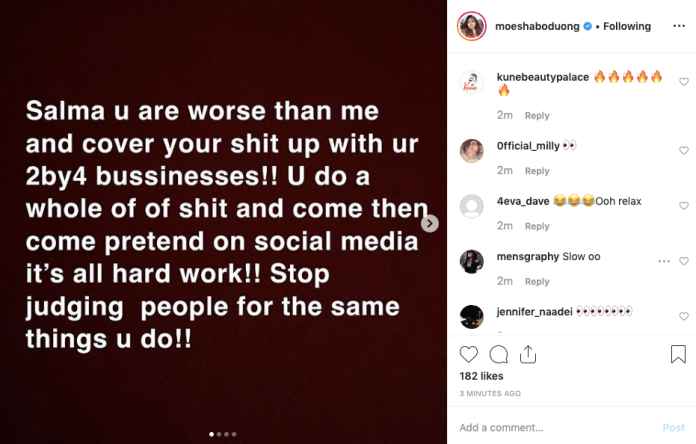
Task: Like the 4eva_dave comment
Action: pos(684,206)
